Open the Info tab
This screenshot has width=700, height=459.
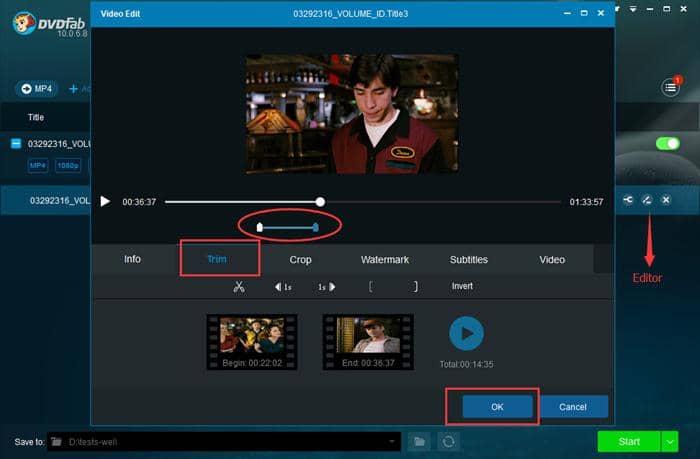(x=132, y=259)
